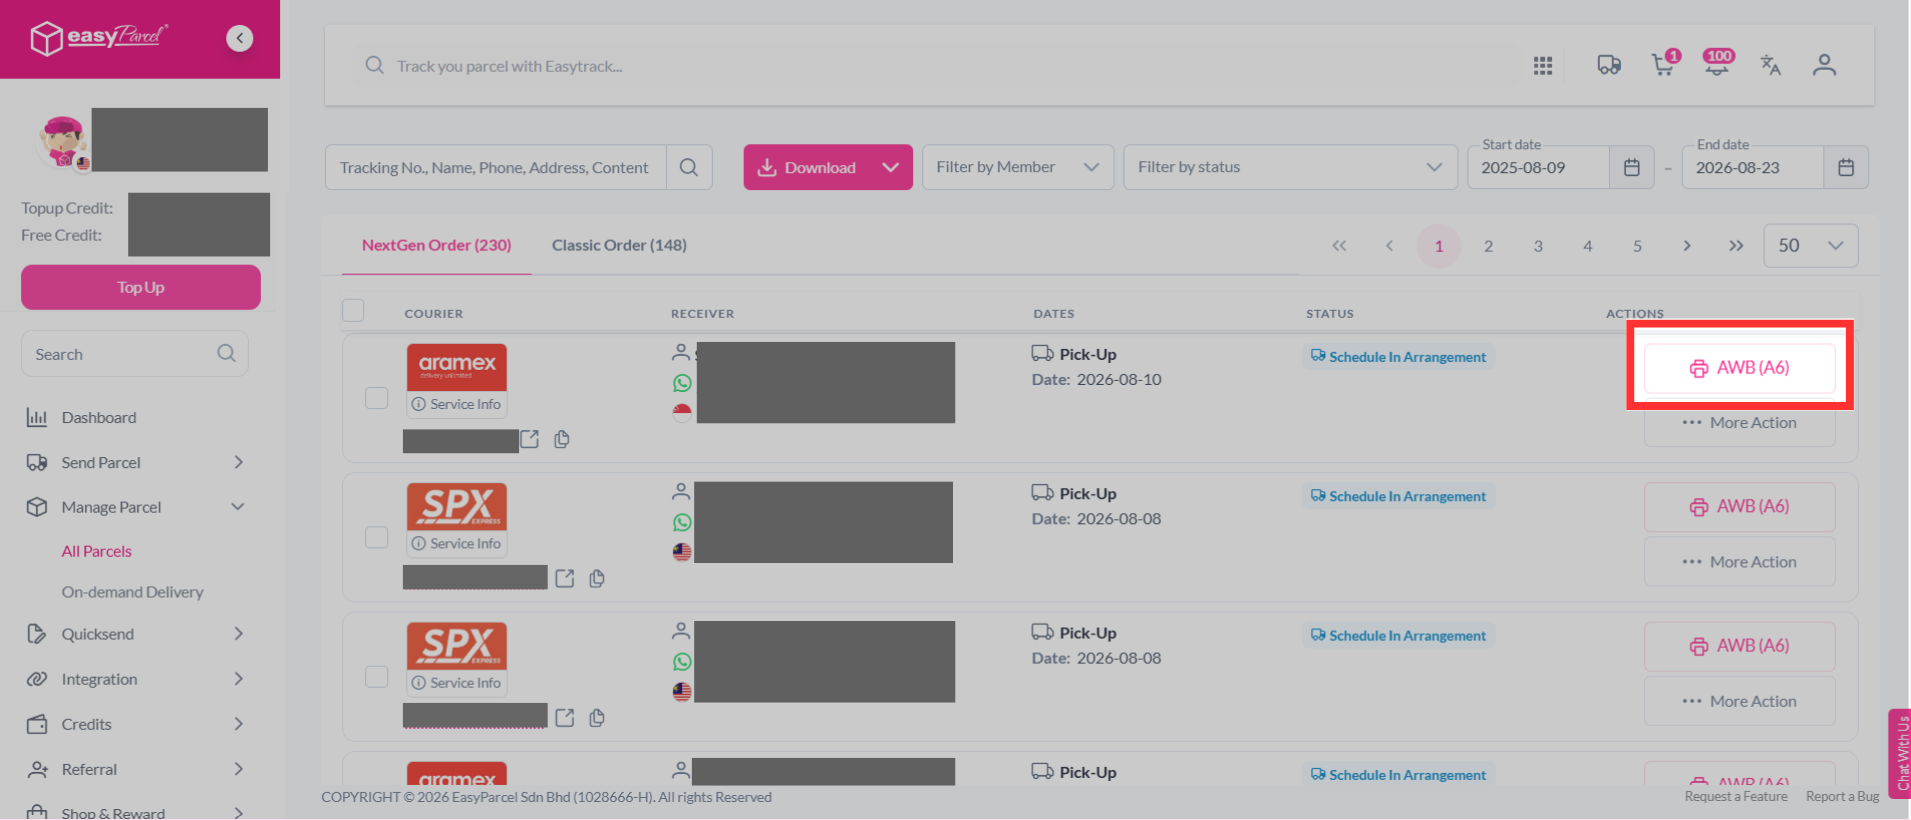Open external link for second SPX order
The height and width of the screenshot is (820, 1911).
(x=565, y=717)
